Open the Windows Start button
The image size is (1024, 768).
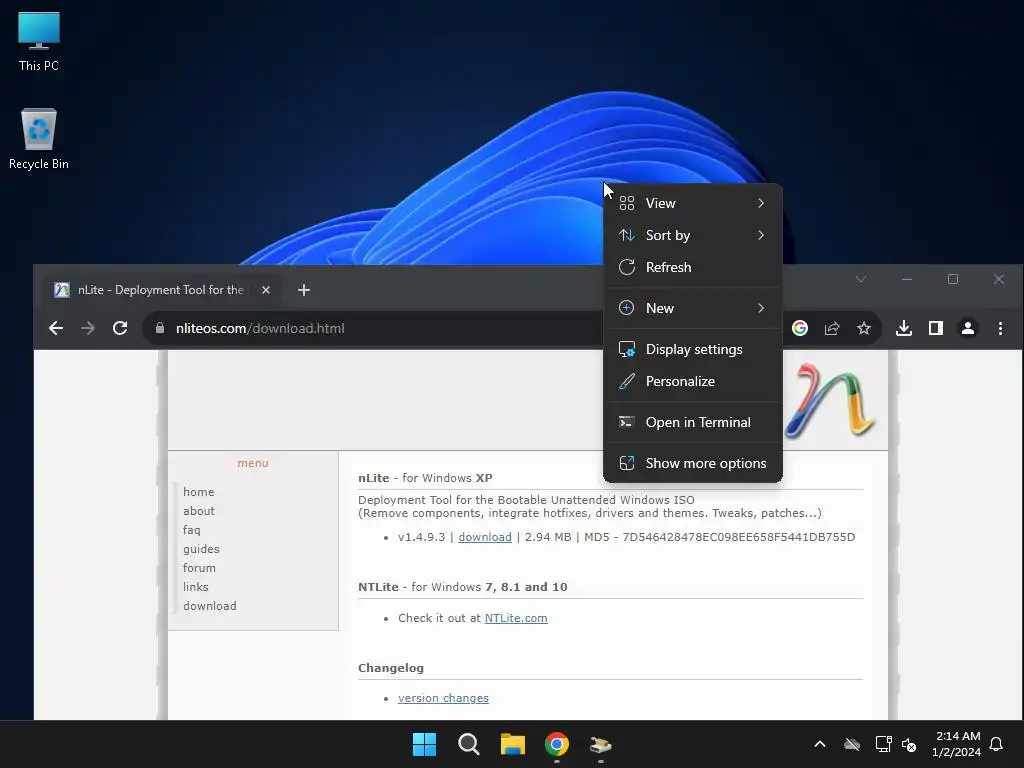point(424,744)
